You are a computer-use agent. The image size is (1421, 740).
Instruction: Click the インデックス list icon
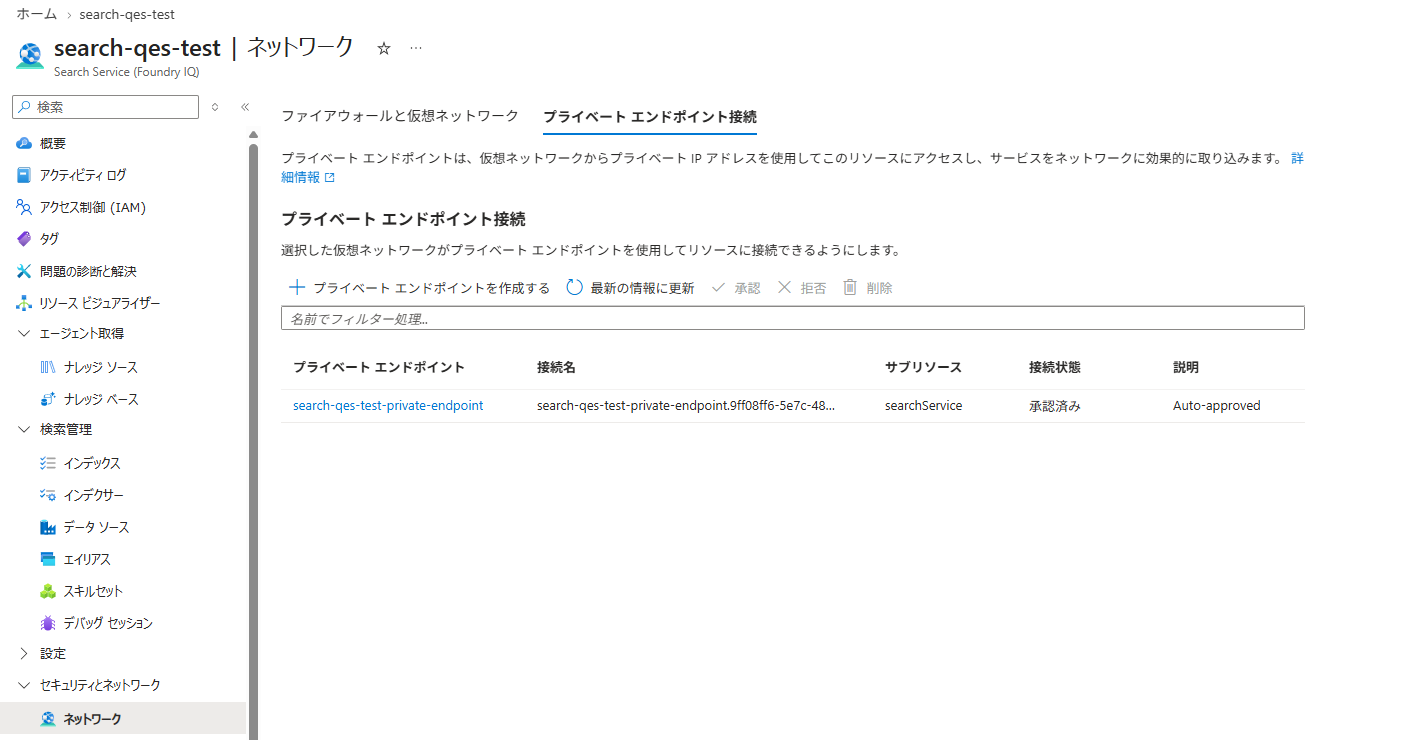(x=47, y=463)
